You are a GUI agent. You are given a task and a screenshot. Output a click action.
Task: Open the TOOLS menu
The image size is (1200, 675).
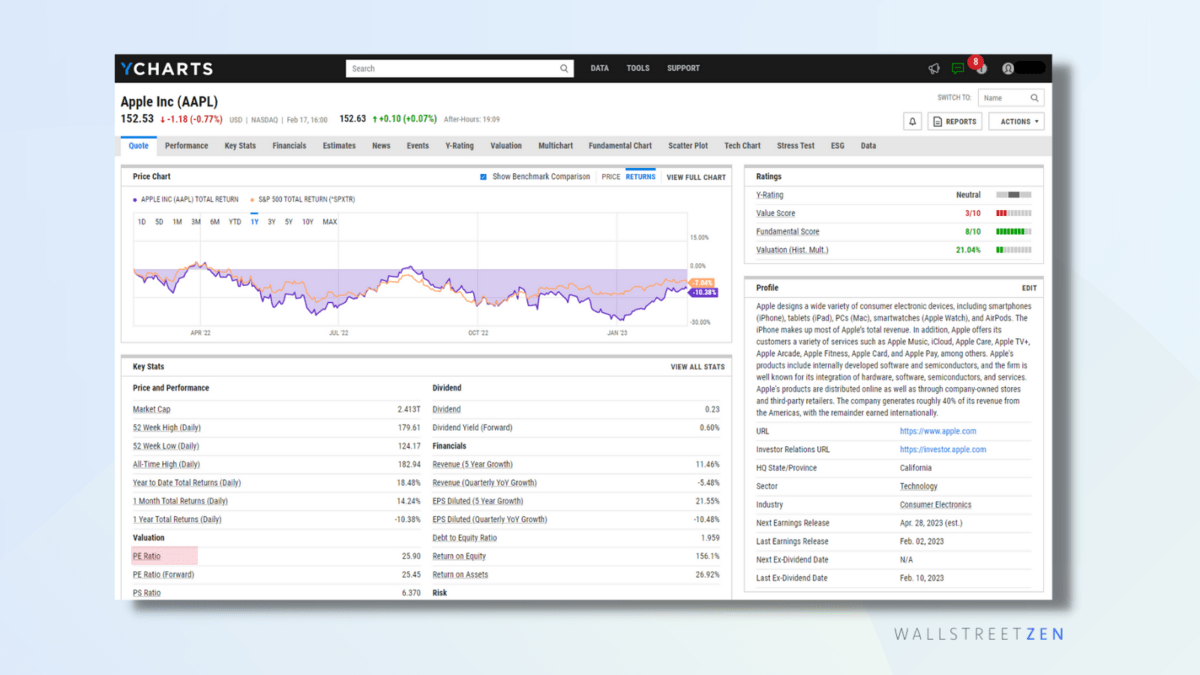click(x=638, y=69)
